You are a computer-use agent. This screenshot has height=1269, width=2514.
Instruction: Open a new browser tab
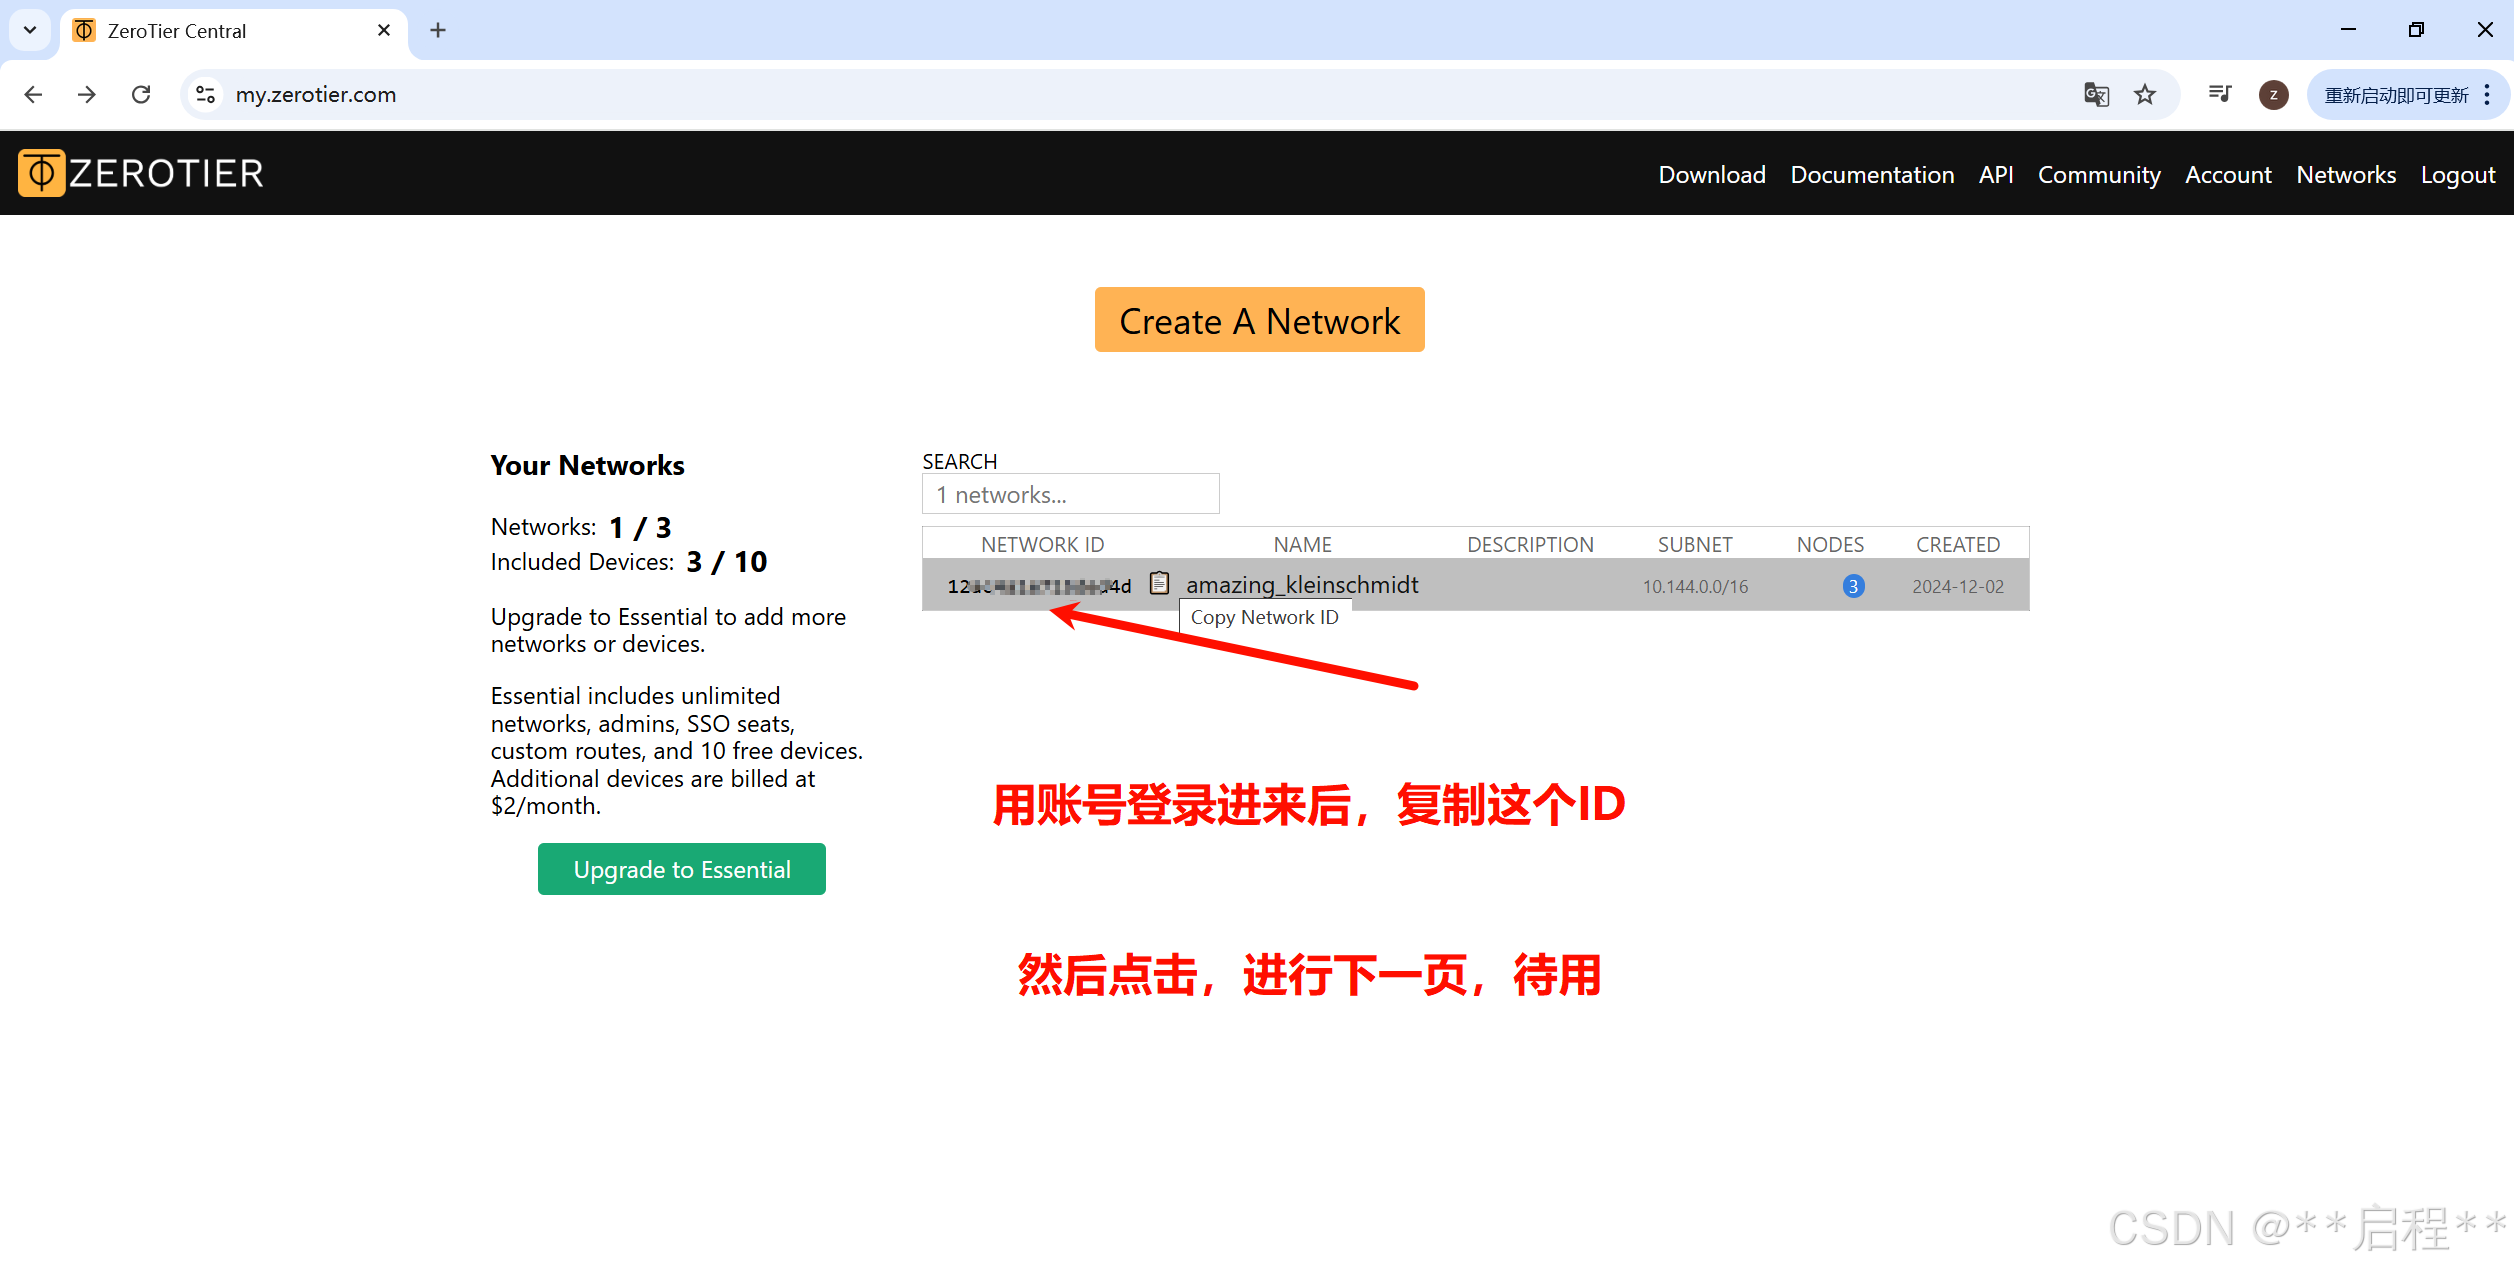click(438, 30)
